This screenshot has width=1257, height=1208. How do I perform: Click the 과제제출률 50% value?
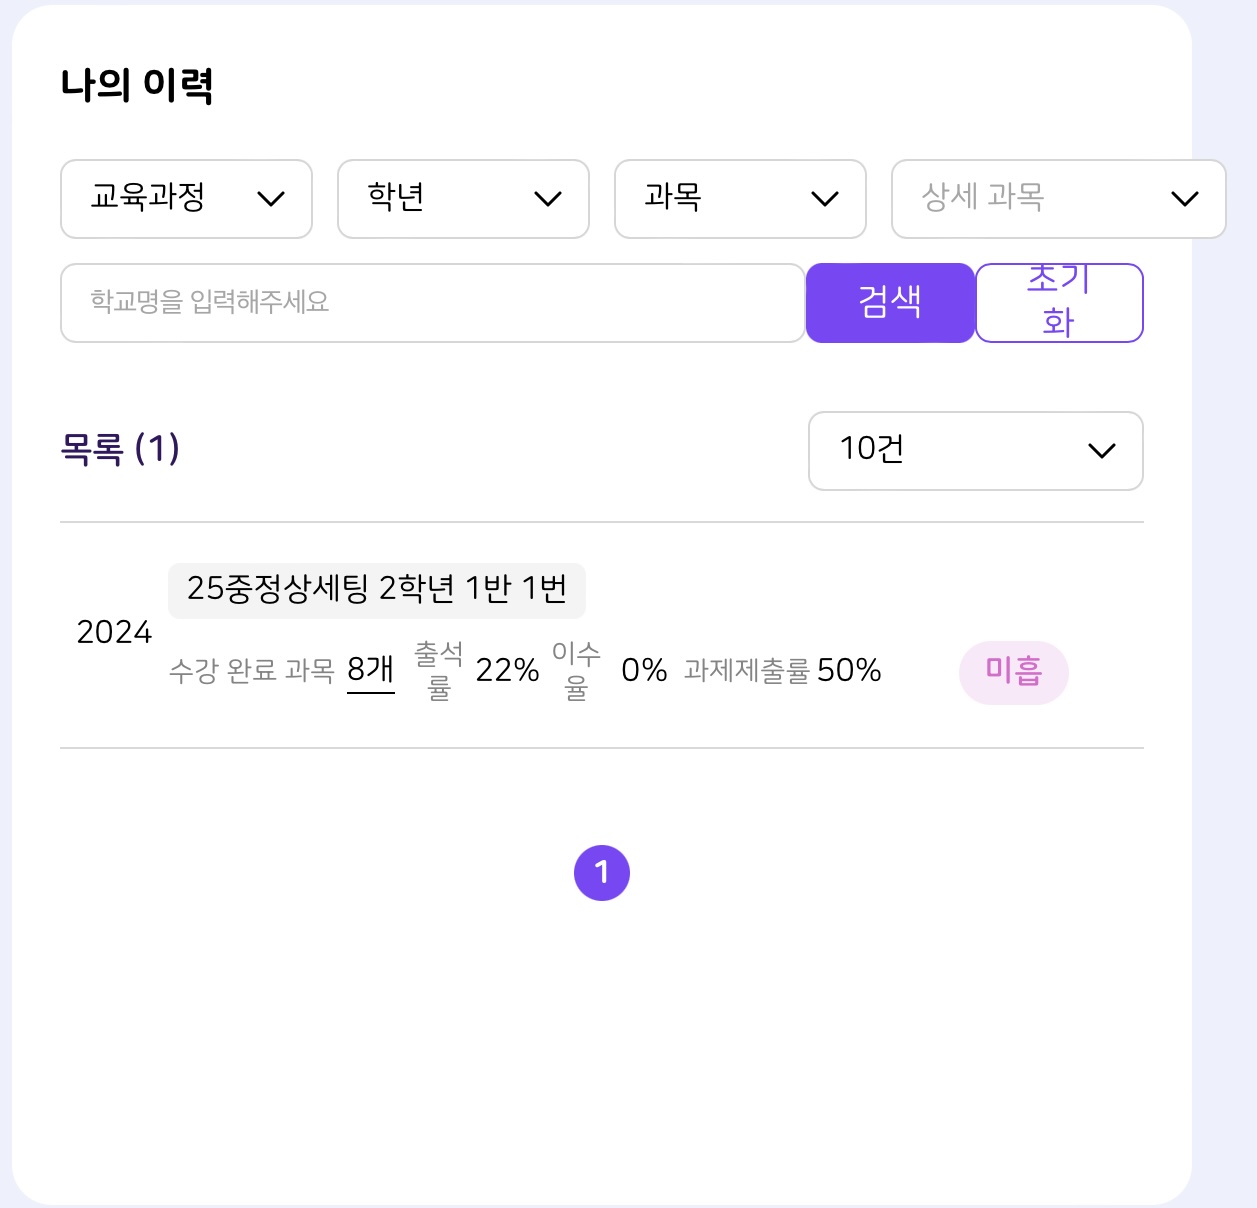coord(848,670)
